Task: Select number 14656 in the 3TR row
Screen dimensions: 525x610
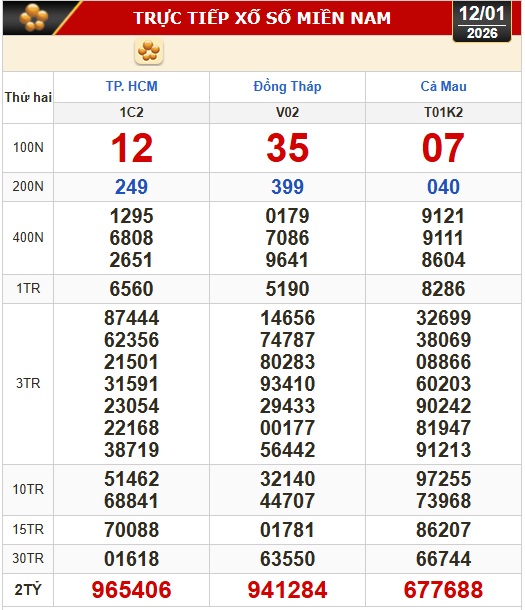Action: click(x=287, y=318)
